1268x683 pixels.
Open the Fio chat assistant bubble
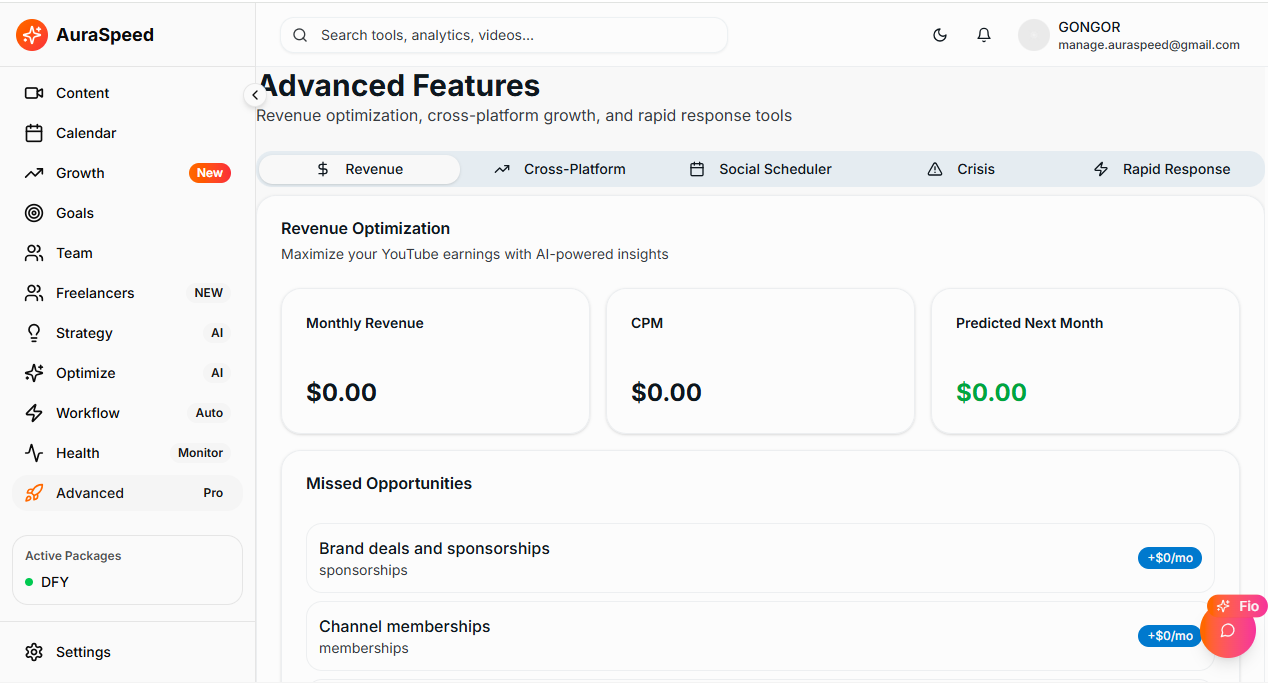(x=1228, y=628)
